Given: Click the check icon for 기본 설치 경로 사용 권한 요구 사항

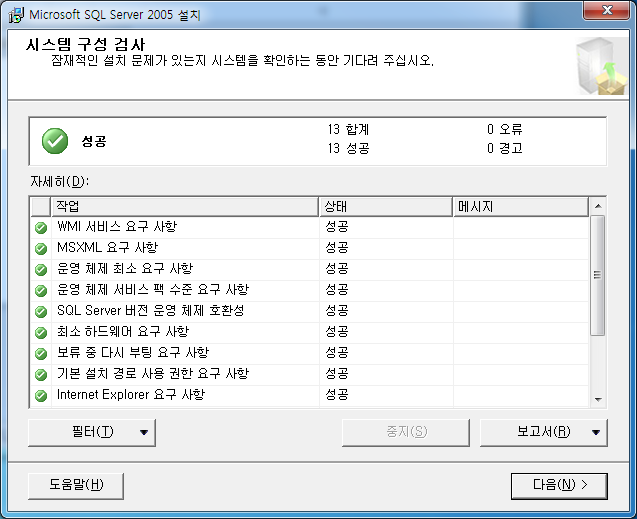Looking at the screenshot, I should (41, 375).
